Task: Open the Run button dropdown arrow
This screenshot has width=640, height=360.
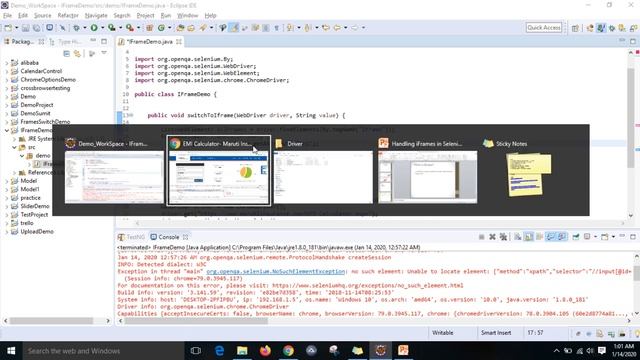Action: tap(102, 28)
